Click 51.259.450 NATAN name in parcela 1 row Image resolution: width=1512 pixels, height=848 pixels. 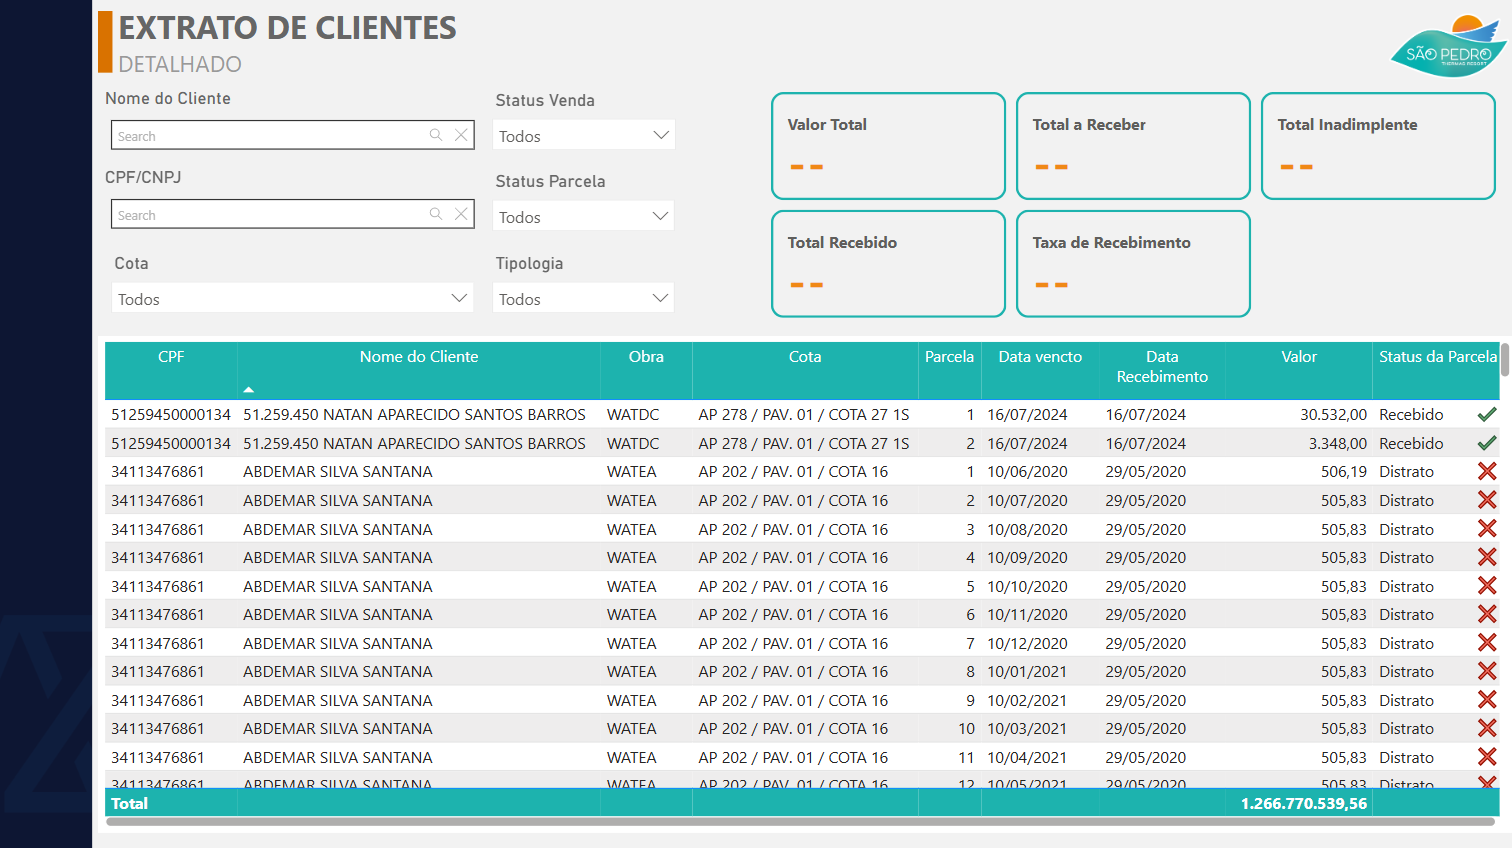coord(414,414)
